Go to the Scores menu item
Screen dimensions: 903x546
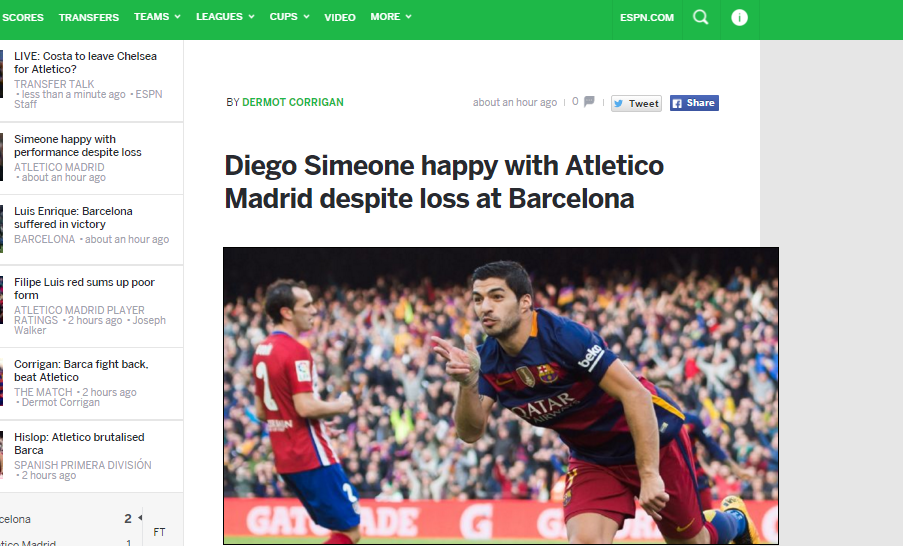point(22,17)
